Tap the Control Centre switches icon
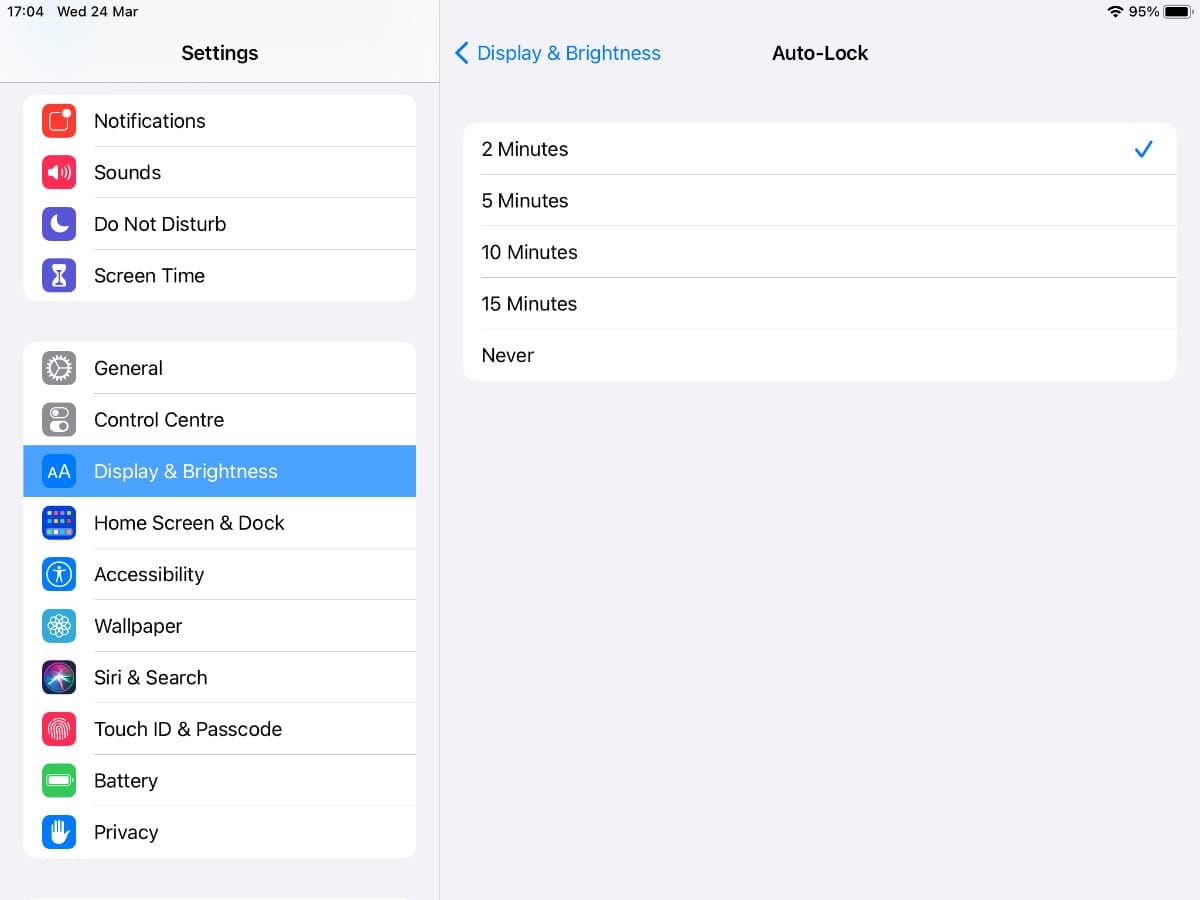Viewport: 1200px width, 900px height. click(x=59, y=420)
